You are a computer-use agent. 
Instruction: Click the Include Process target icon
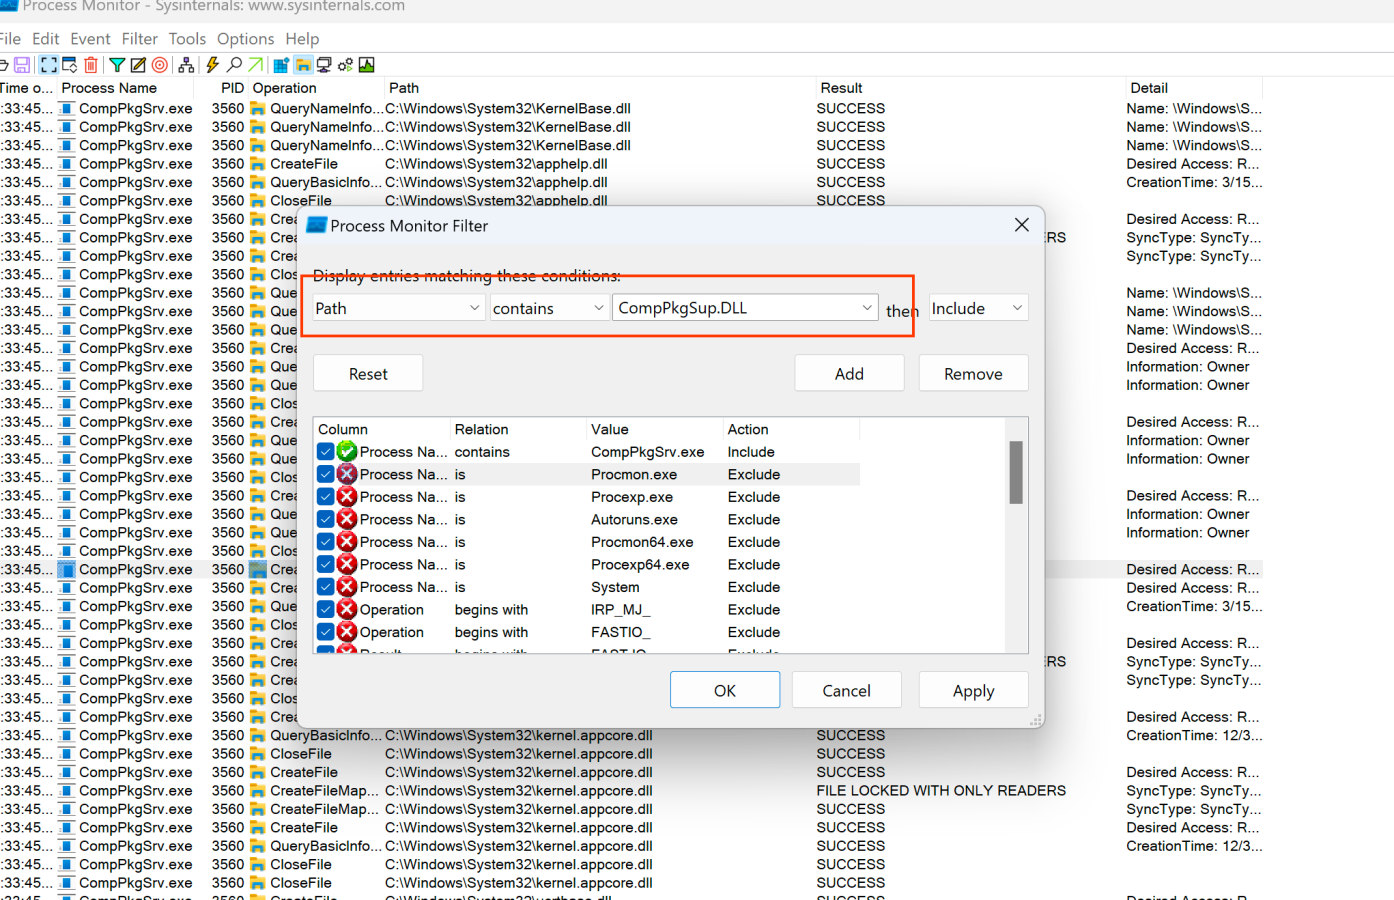coord(159,65)
